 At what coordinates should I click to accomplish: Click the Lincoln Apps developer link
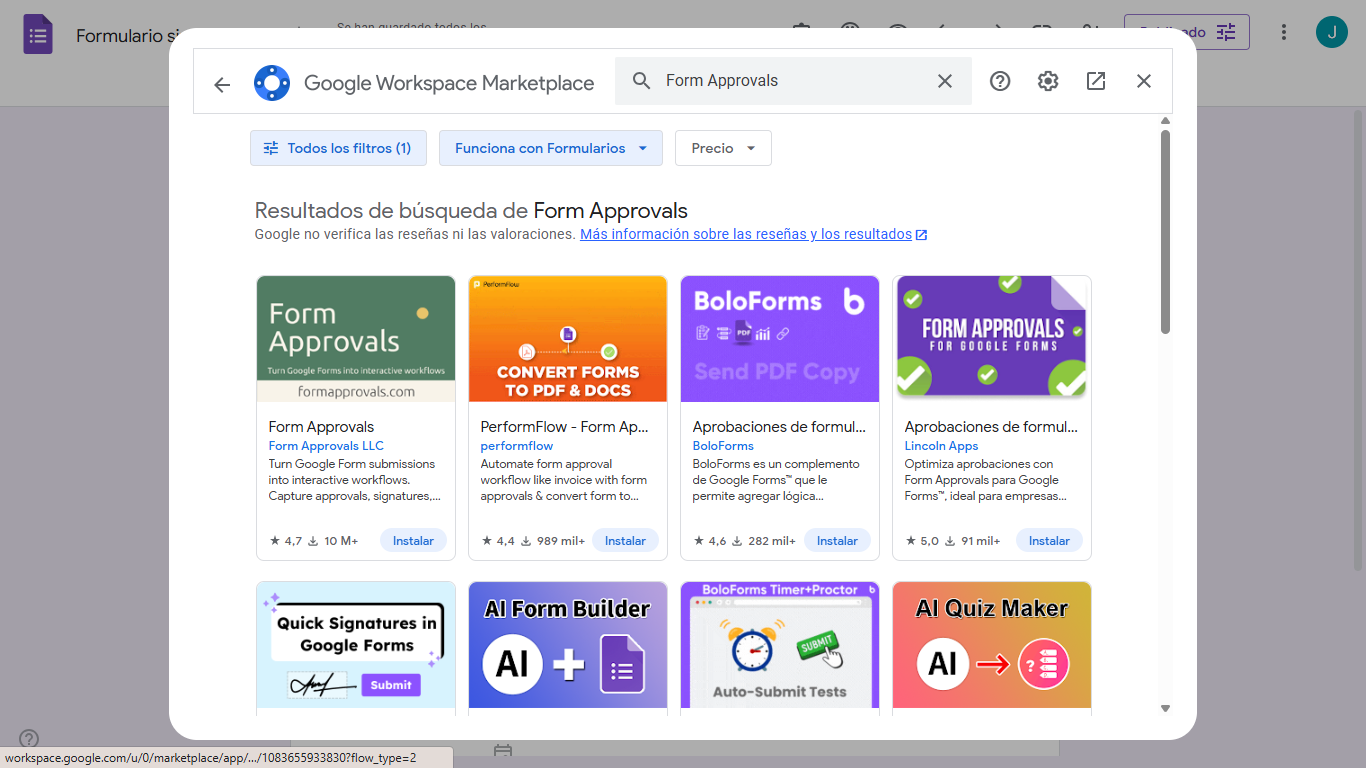pyautogui.click(x=941, y=446)
